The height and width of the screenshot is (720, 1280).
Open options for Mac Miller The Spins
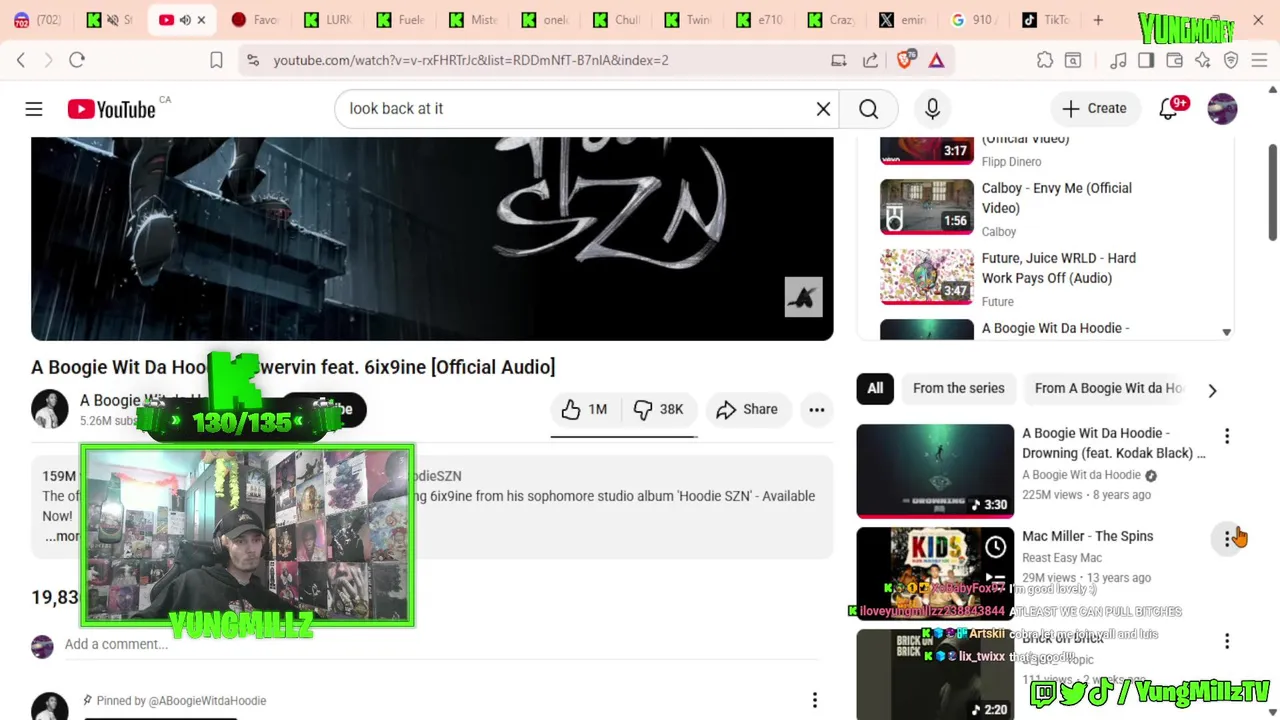(1227, 539)
